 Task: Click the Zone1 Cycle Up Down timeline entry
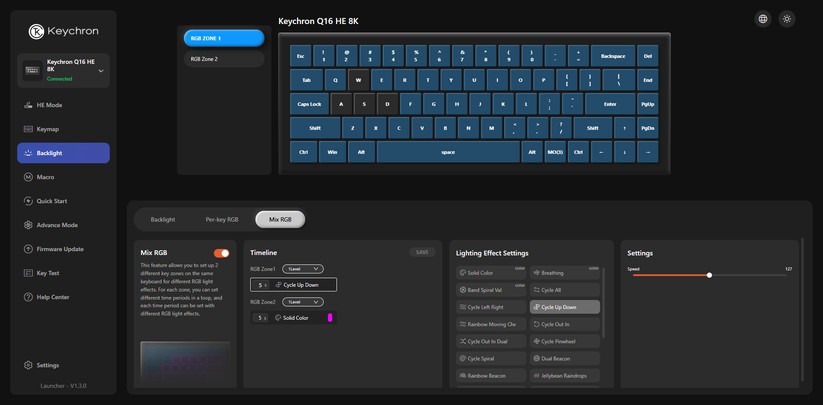click(x=293, y=285)
